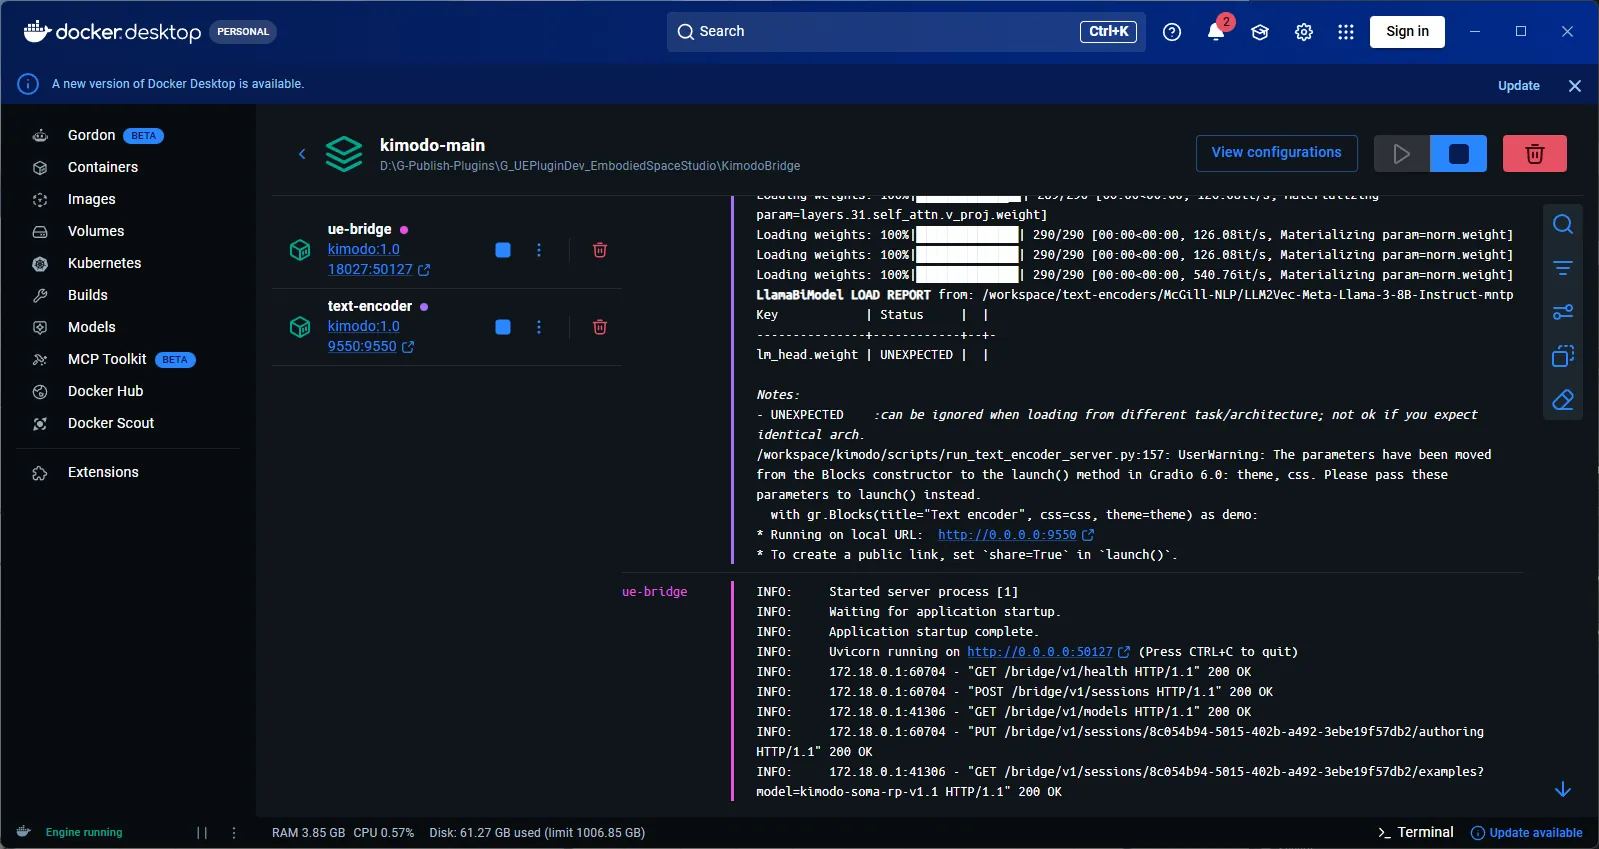1599x849 pixels.
Task: Open the help menu icon
Action: pos(1172,32)
